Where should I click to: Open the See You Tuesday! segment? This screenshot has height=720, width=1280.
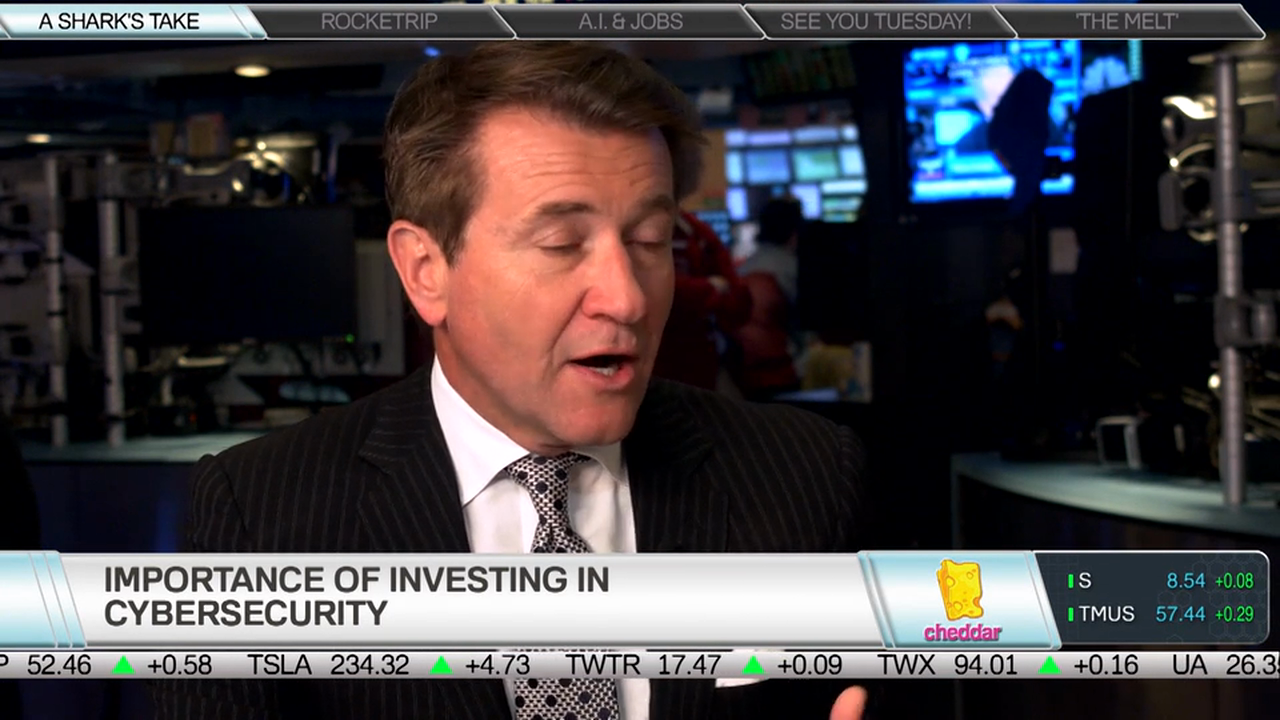coord(876,18)
